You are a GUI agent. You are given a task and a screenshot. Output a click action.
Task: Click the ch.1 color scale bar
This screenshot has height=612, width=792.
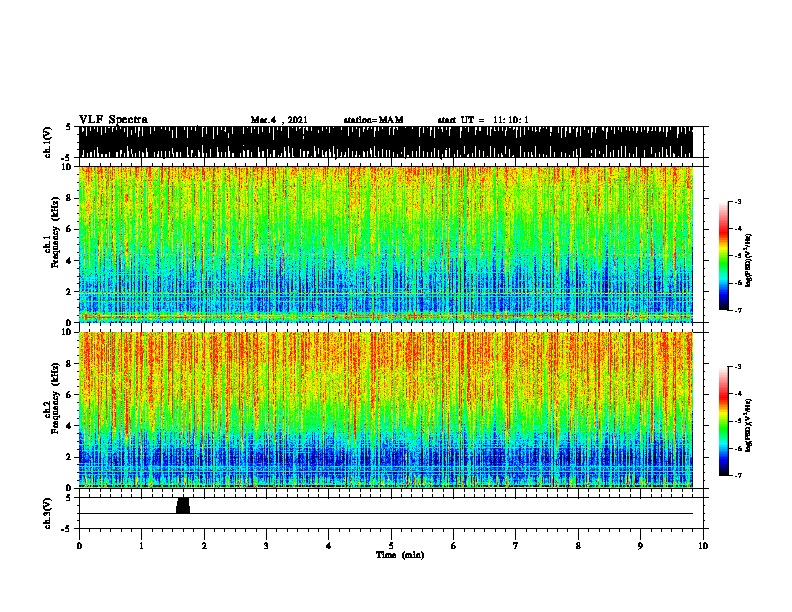coord(724,256)
